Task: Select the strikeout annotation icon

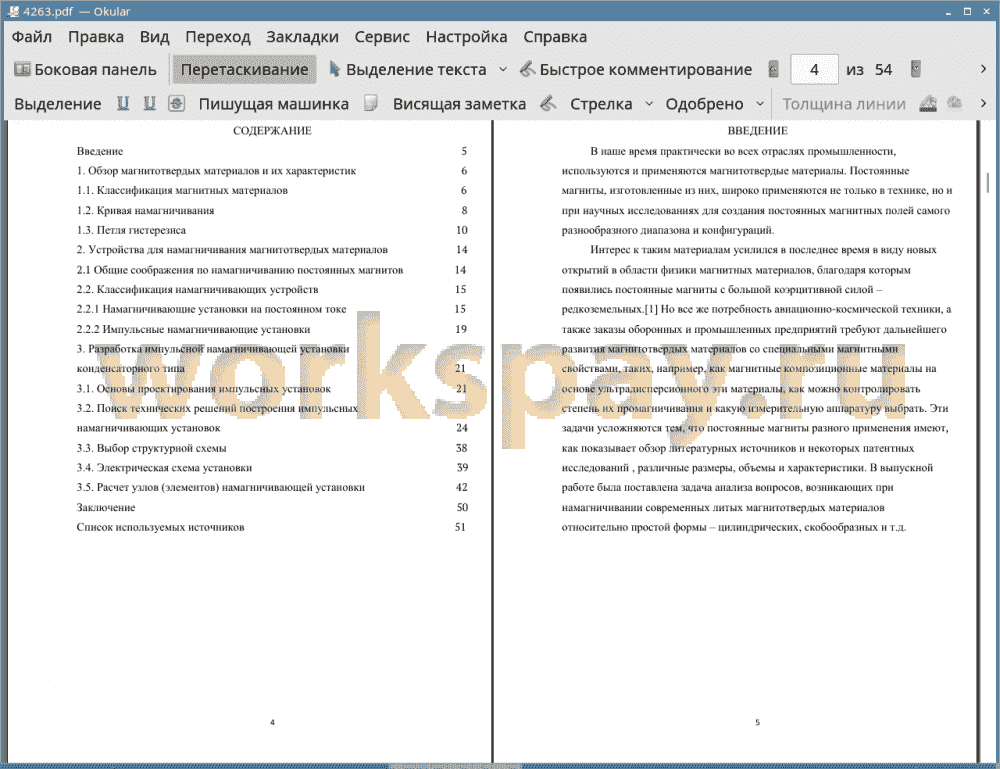Action: tap(177, 103)
